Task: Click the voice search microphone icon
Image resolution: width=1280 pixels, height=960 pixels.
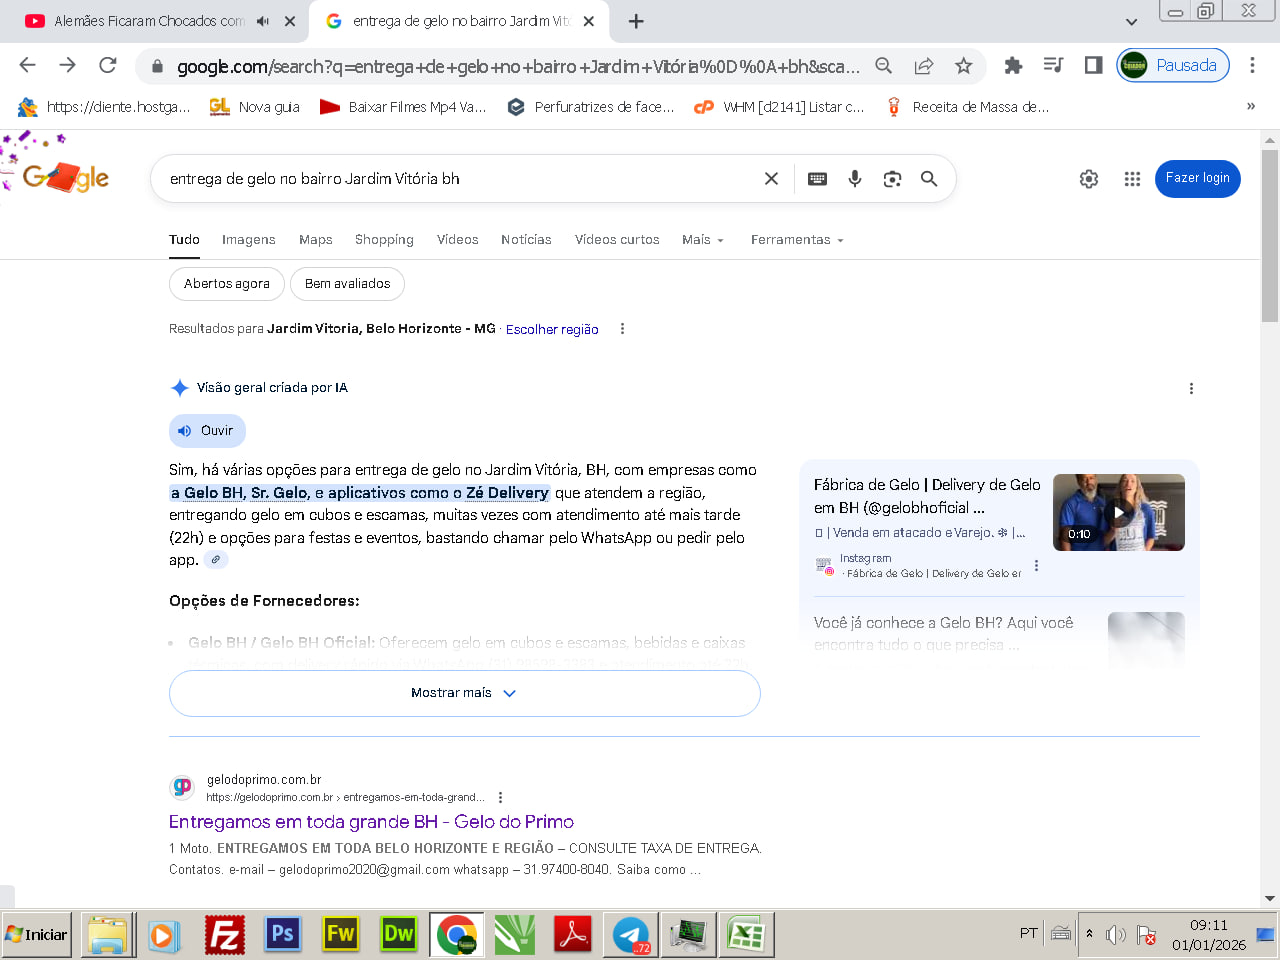Action: click(855, 179)
